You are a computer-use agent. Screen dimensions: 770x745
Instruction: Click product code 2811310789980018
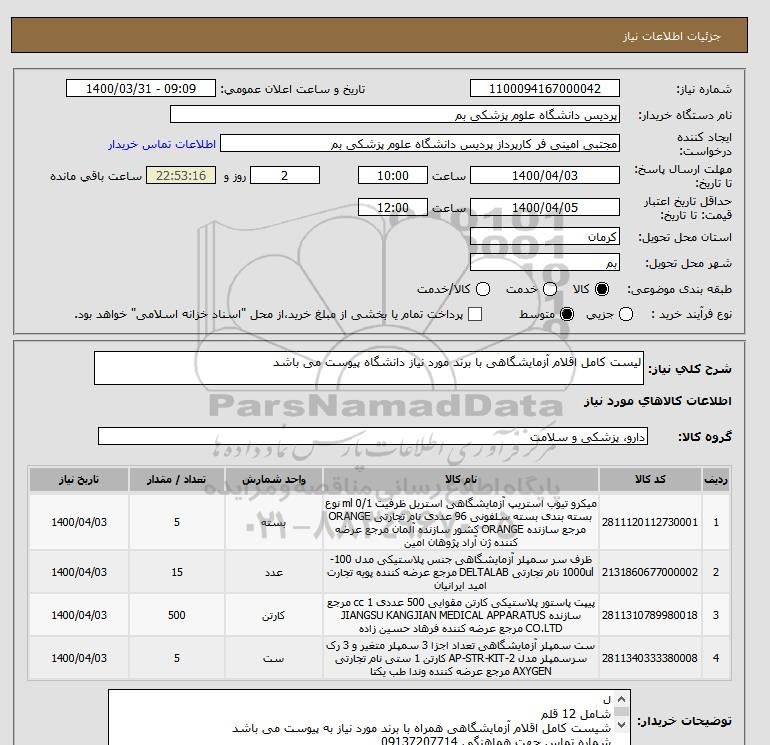(650, 615)
